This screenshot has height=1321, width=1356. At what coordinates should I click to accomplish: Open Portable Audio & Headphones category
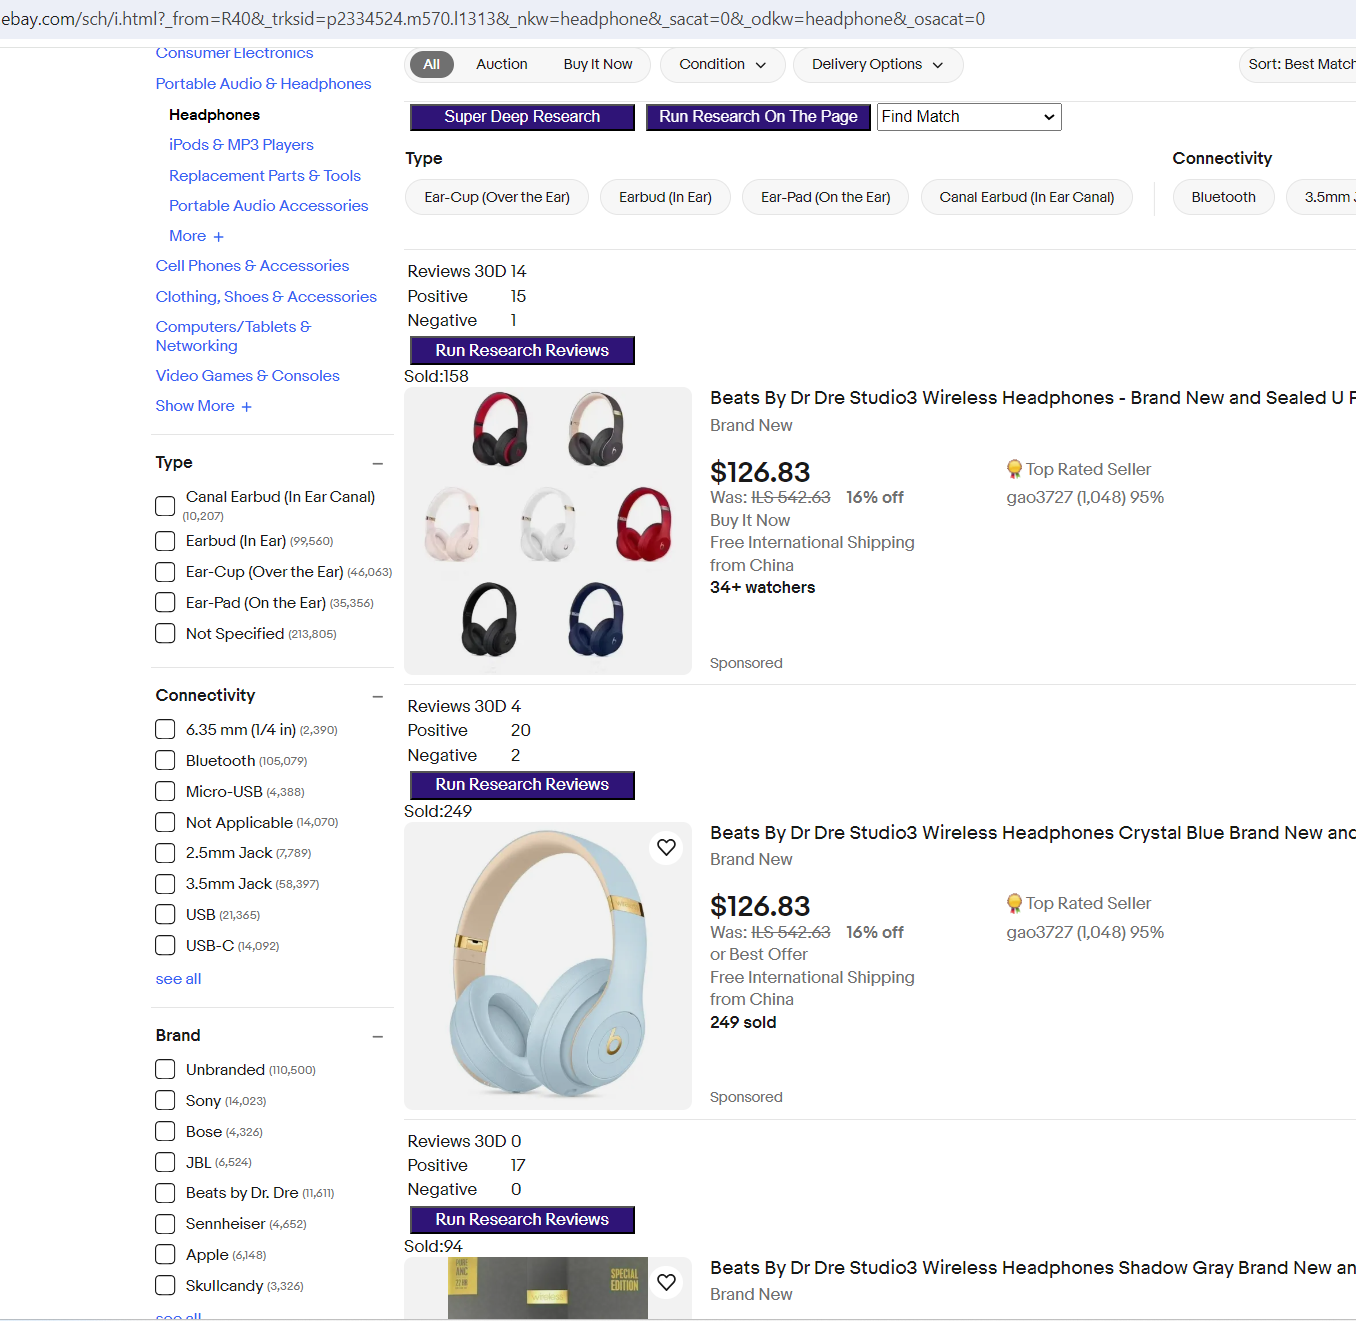pos(263,84)
